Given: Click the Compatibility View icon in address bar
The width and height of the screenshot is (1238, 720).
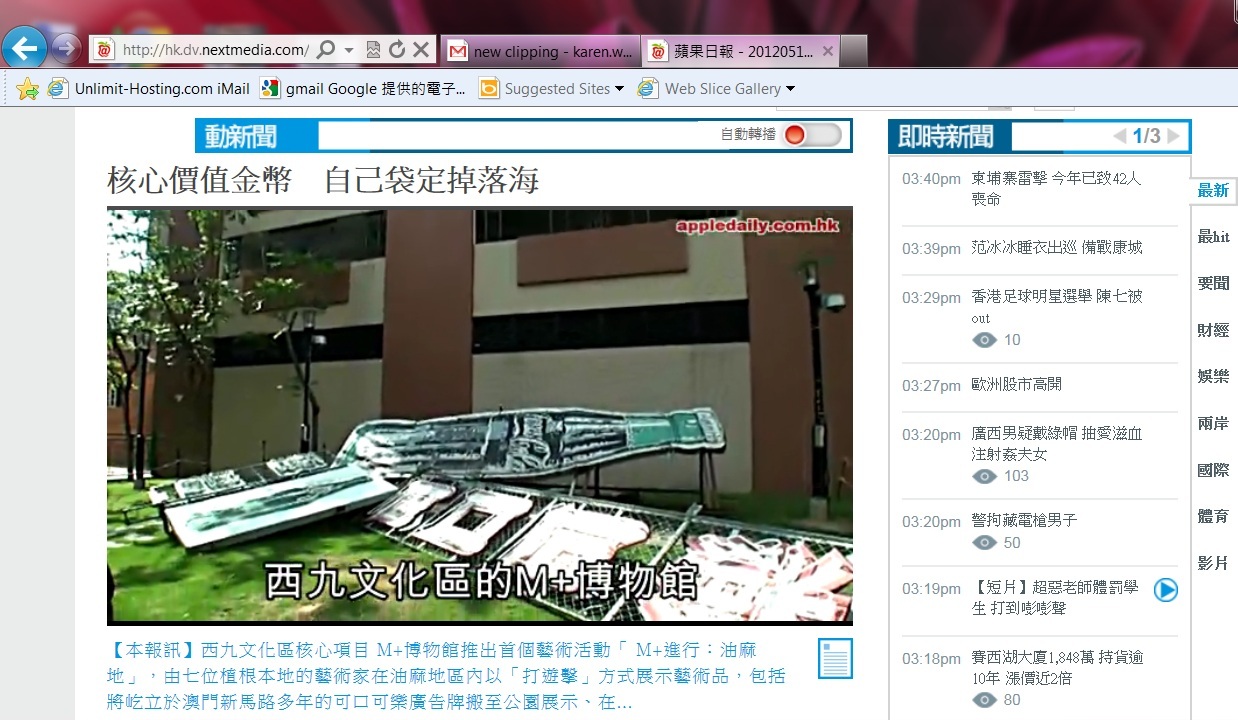Looking at the screenshot, I should click(373, 50).
